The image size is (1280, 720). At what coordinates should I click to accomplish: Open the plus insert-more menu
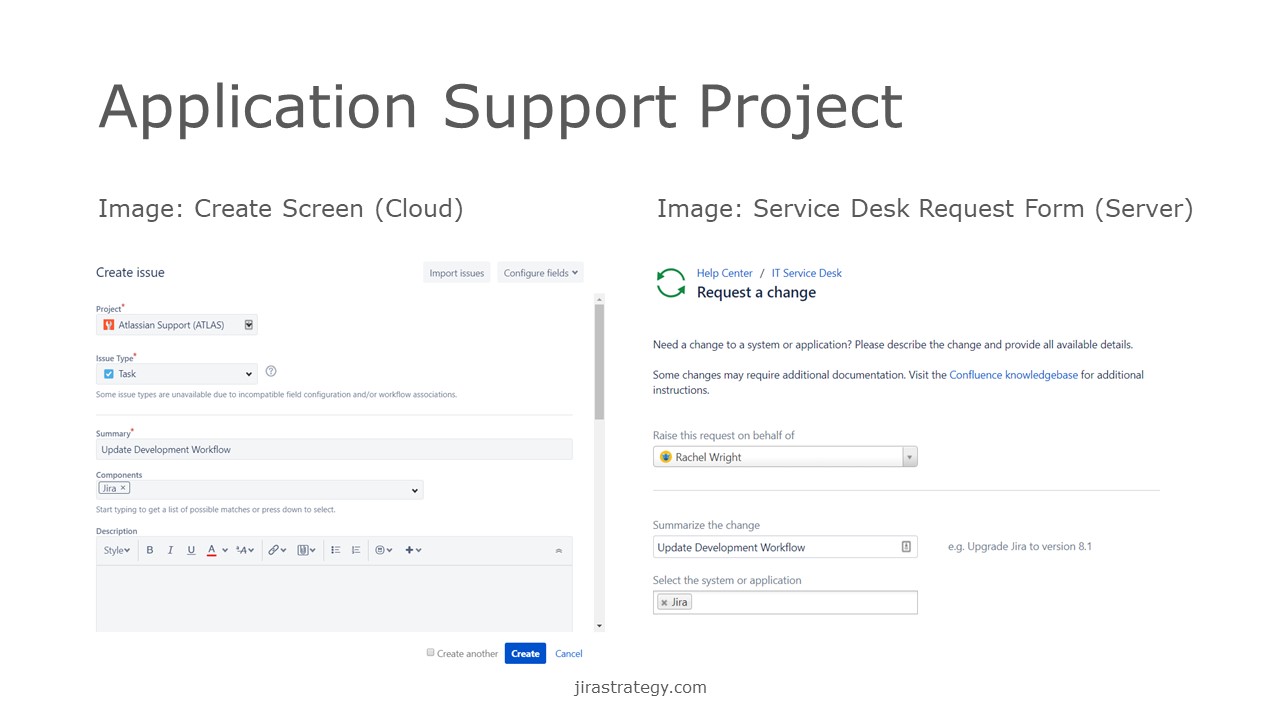coord(413,550)
